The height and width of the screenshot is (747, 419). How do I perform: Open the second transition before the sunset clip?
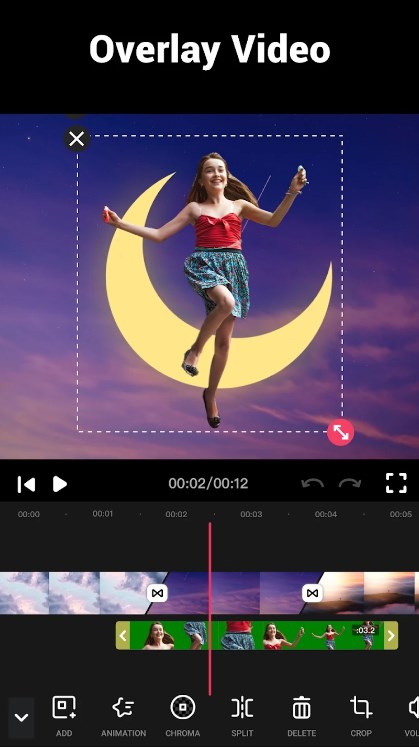tap(312, 593)
